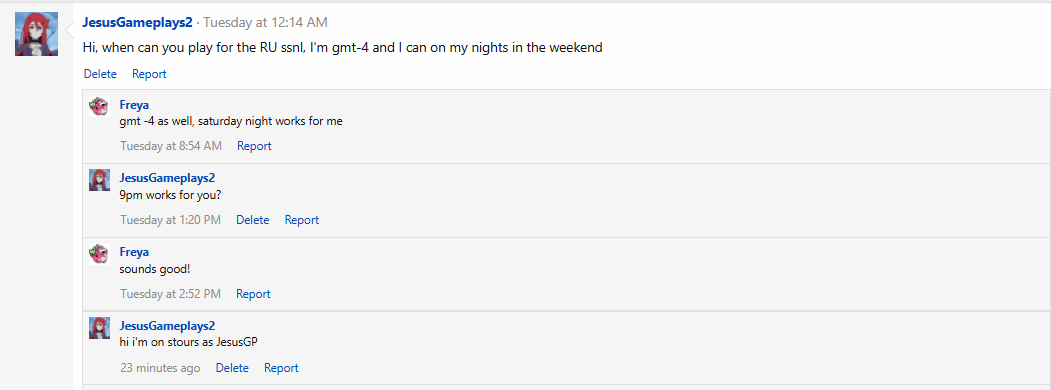The height and width of the screenshot is (390, 1051).
Task: Delete the '9pm works for you?' comment
Action: point(253,220)
